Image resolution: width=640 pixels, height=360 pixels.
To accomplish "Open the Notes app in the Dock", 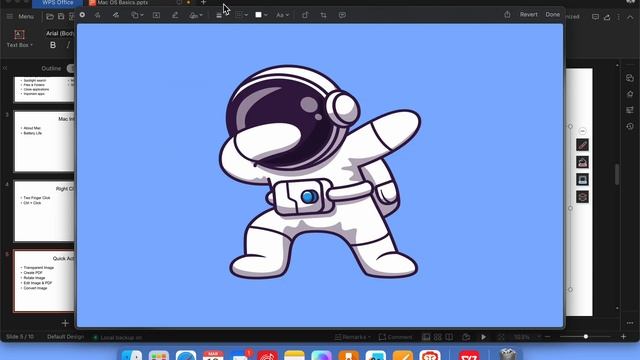I will point(294,355).
